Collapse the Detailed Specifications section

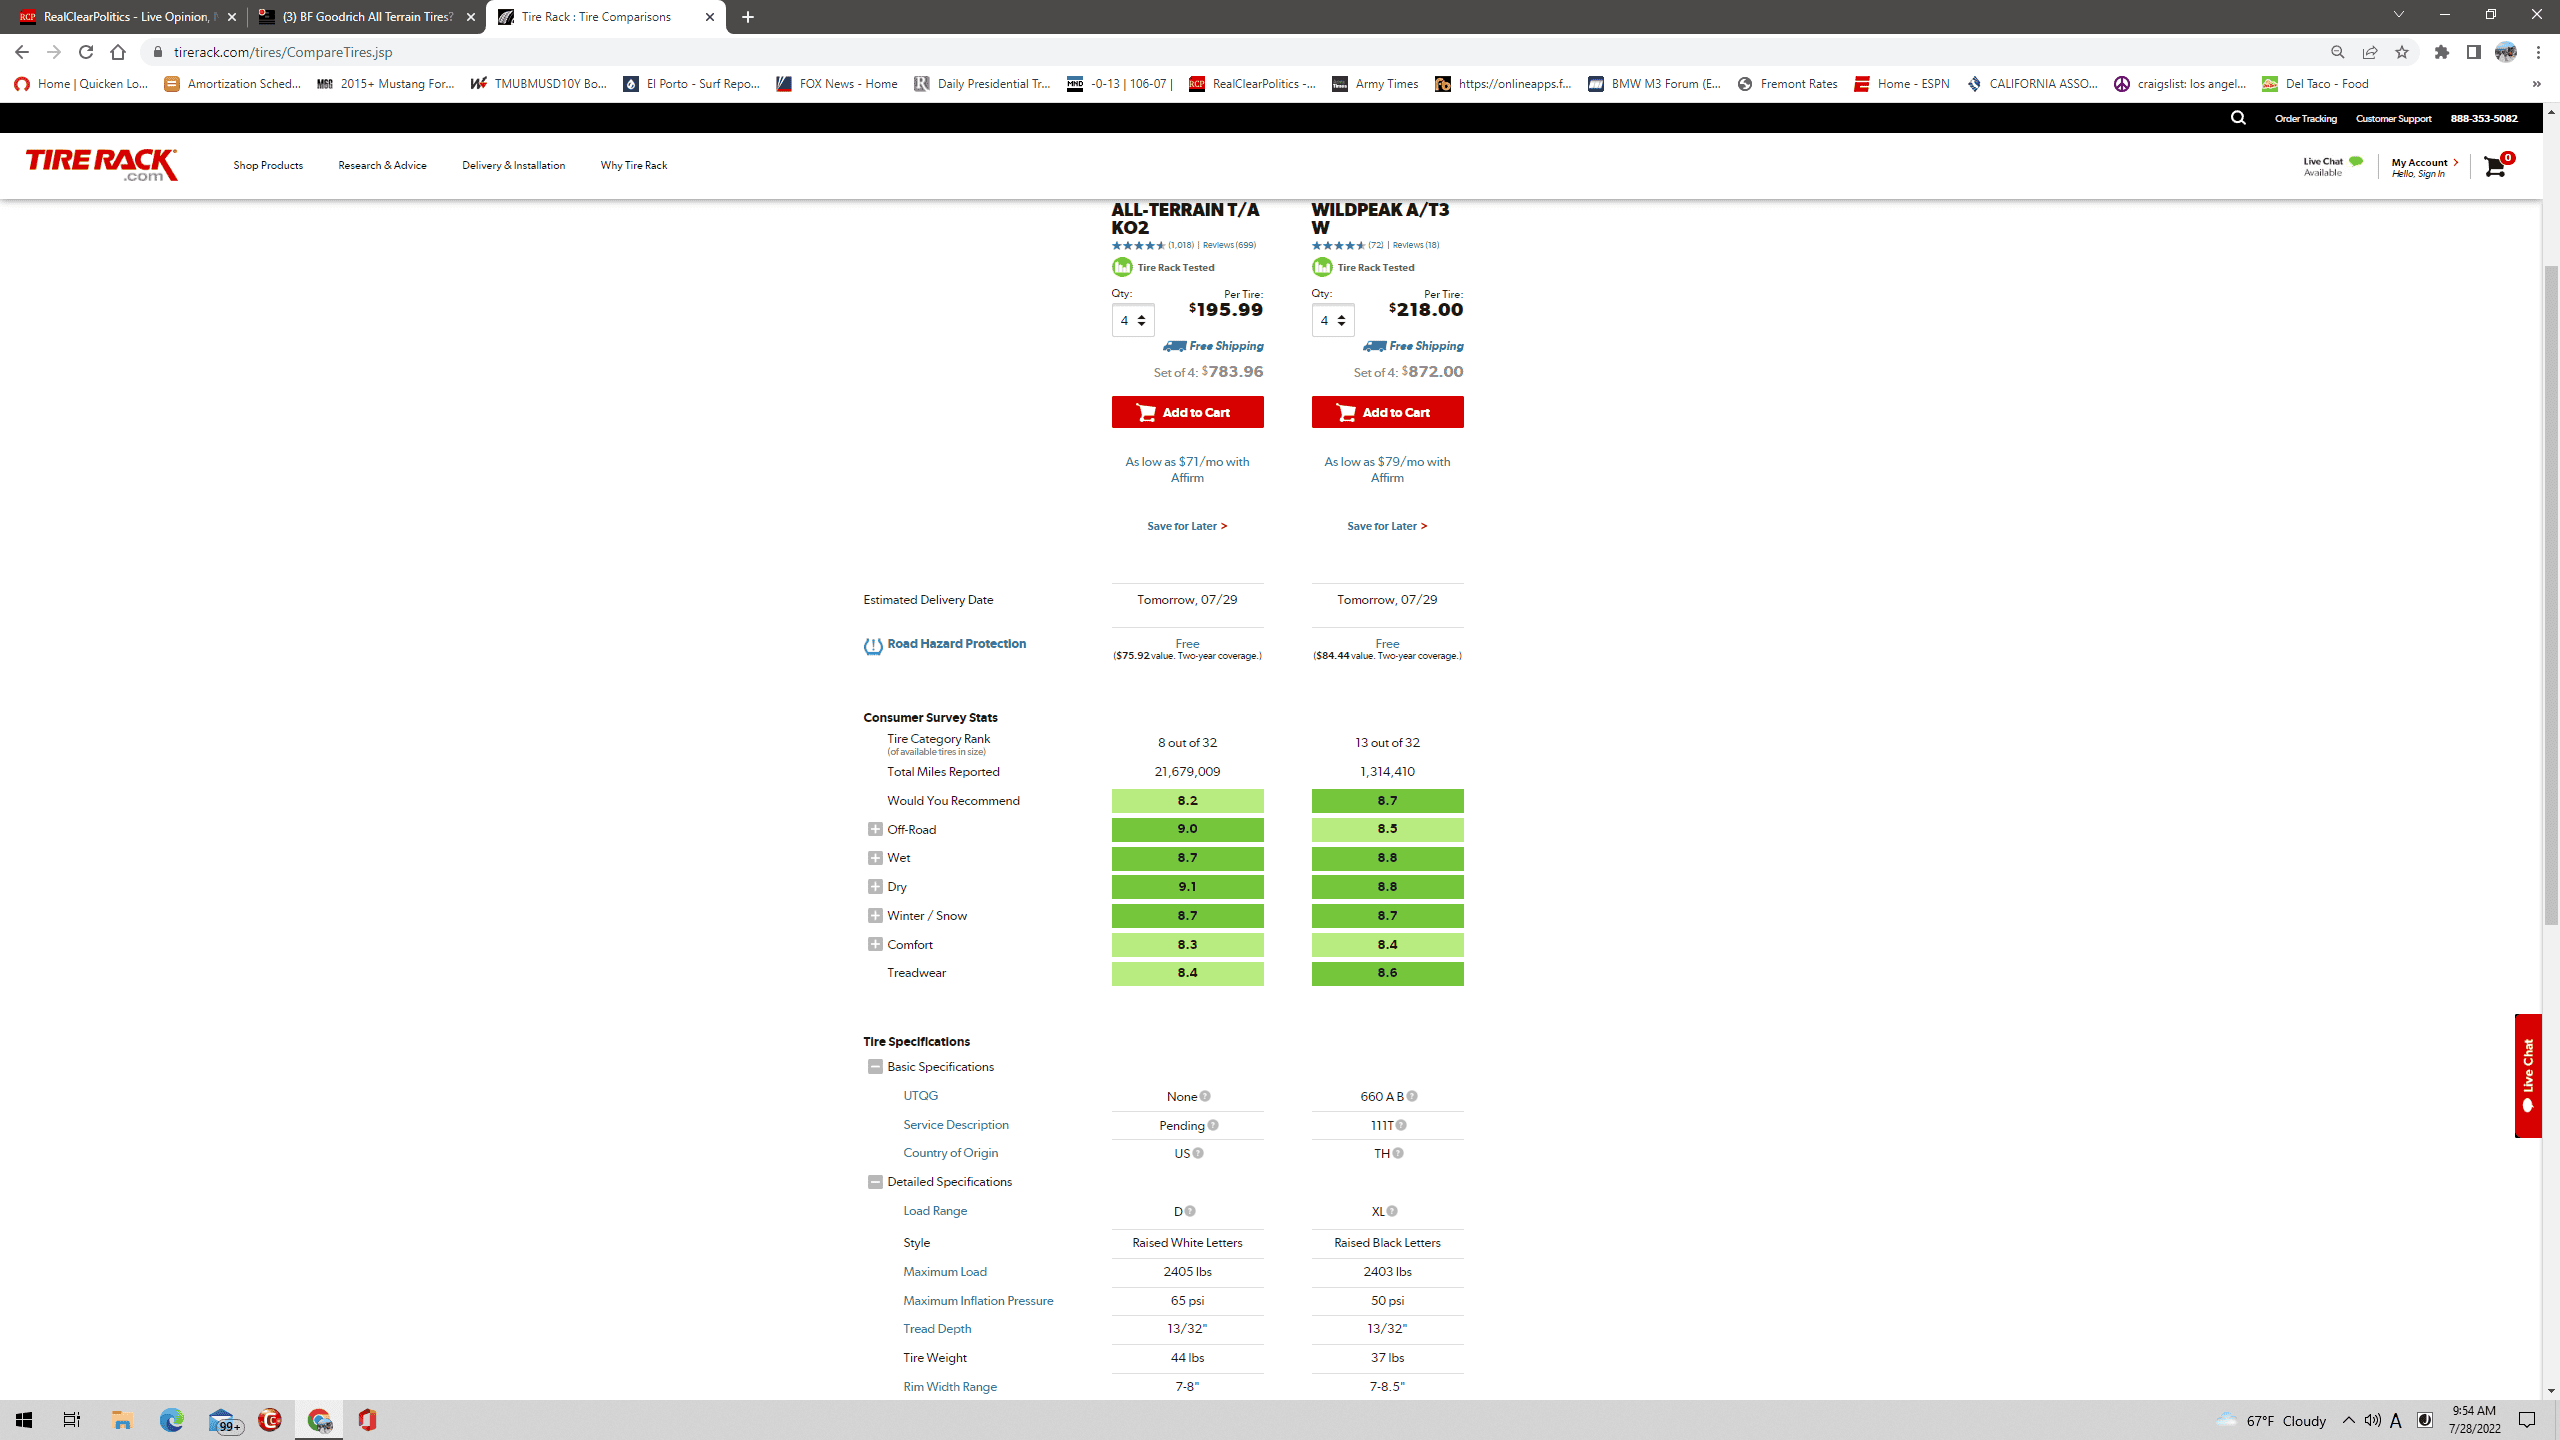click(x=875, y=1182)
